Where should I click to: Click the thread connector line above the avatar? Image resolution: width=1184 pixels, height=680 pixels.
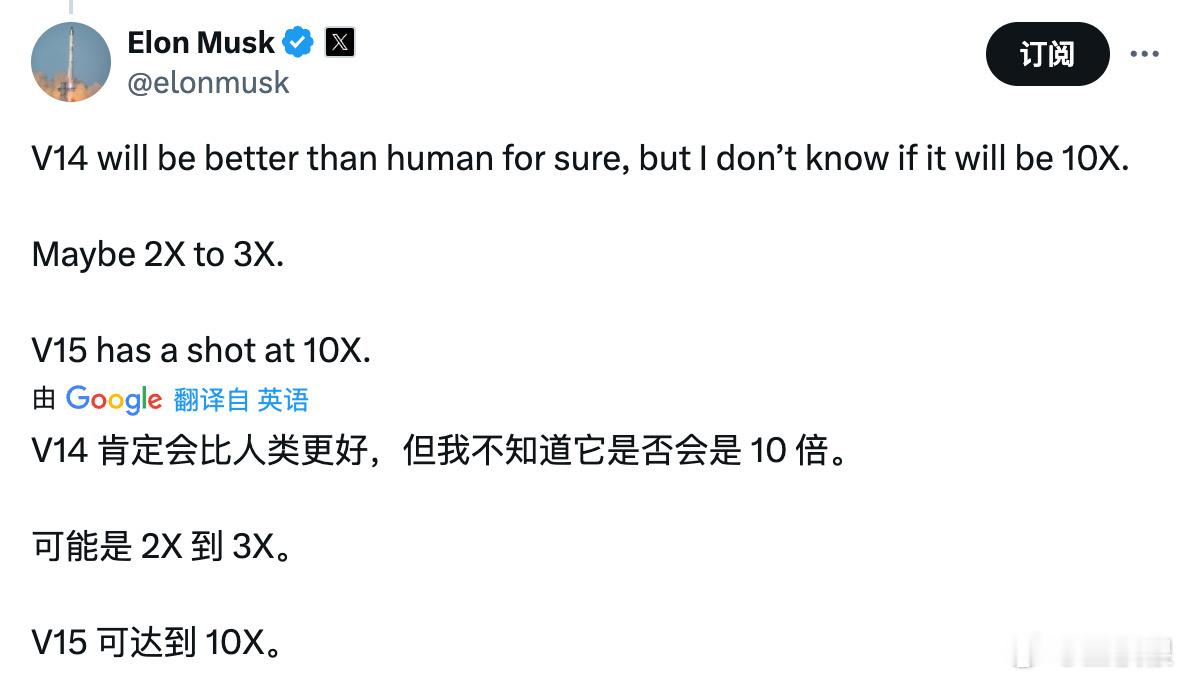71,7
